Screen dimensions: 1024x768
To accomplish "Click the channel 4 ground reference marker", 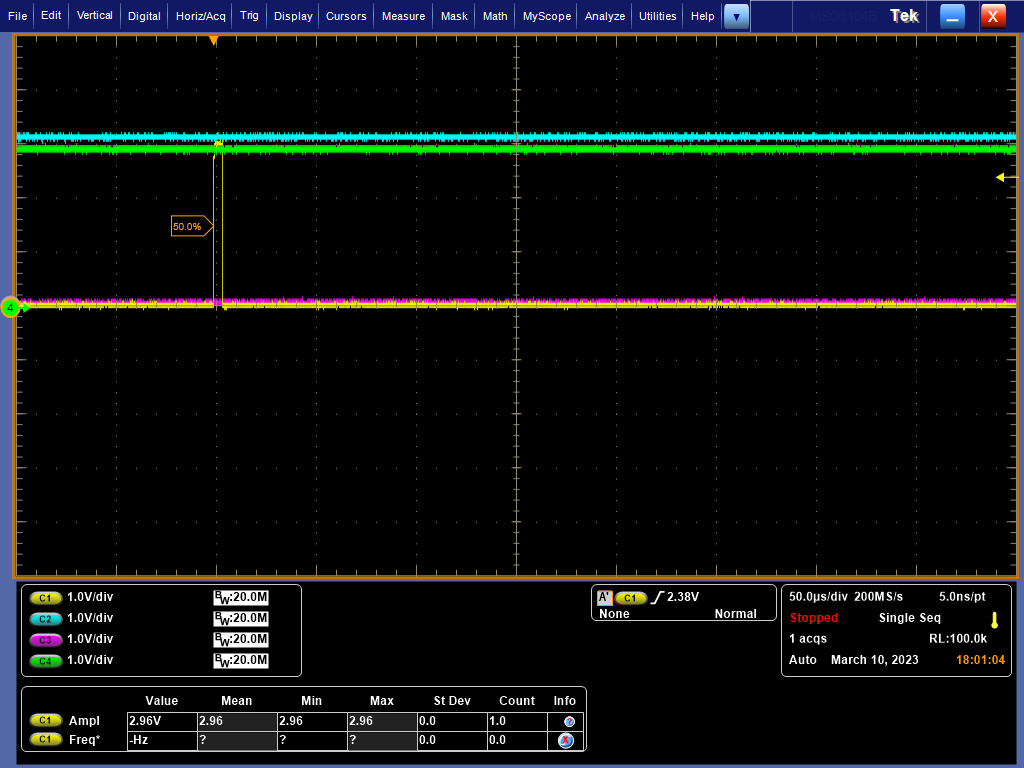I will (11, 308).
